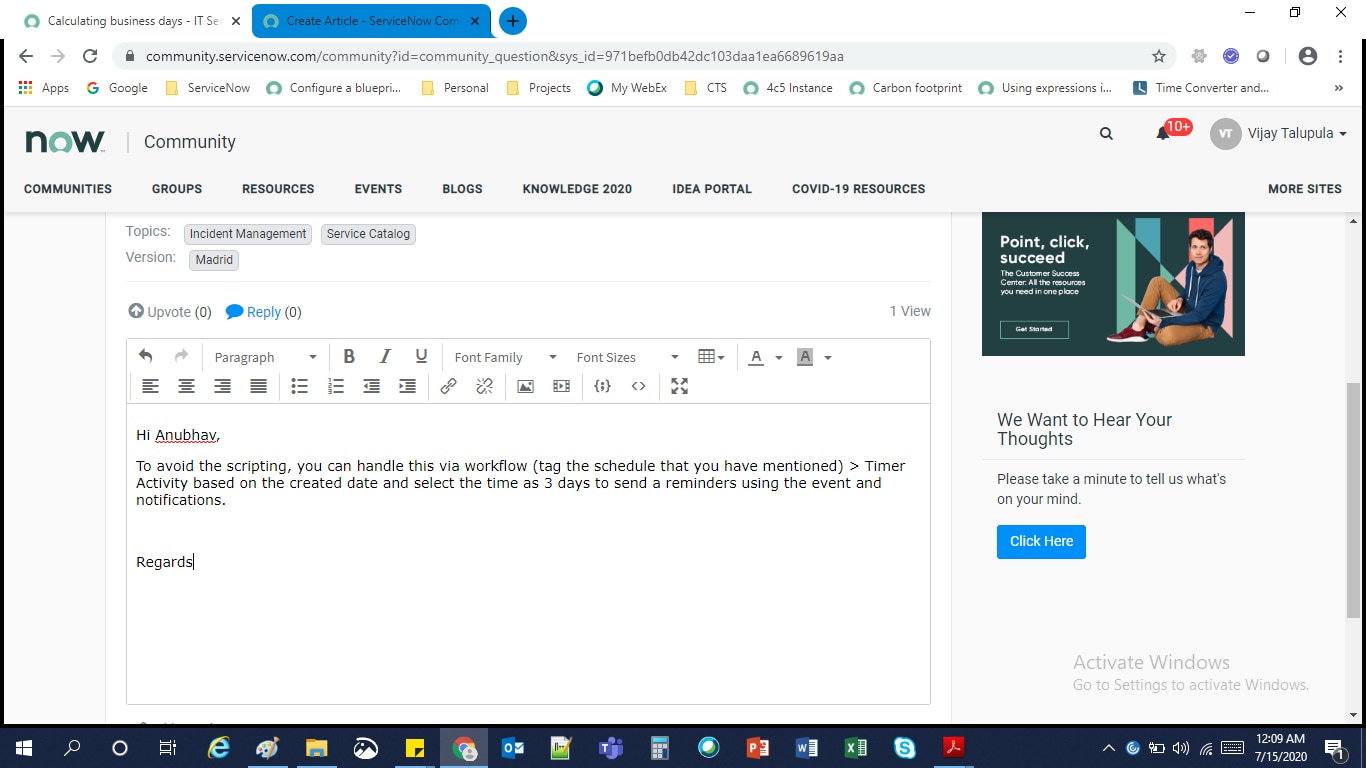Click the Reply link on the question
The height and width of the screenshot is (768, 1366).
point(264,311)
